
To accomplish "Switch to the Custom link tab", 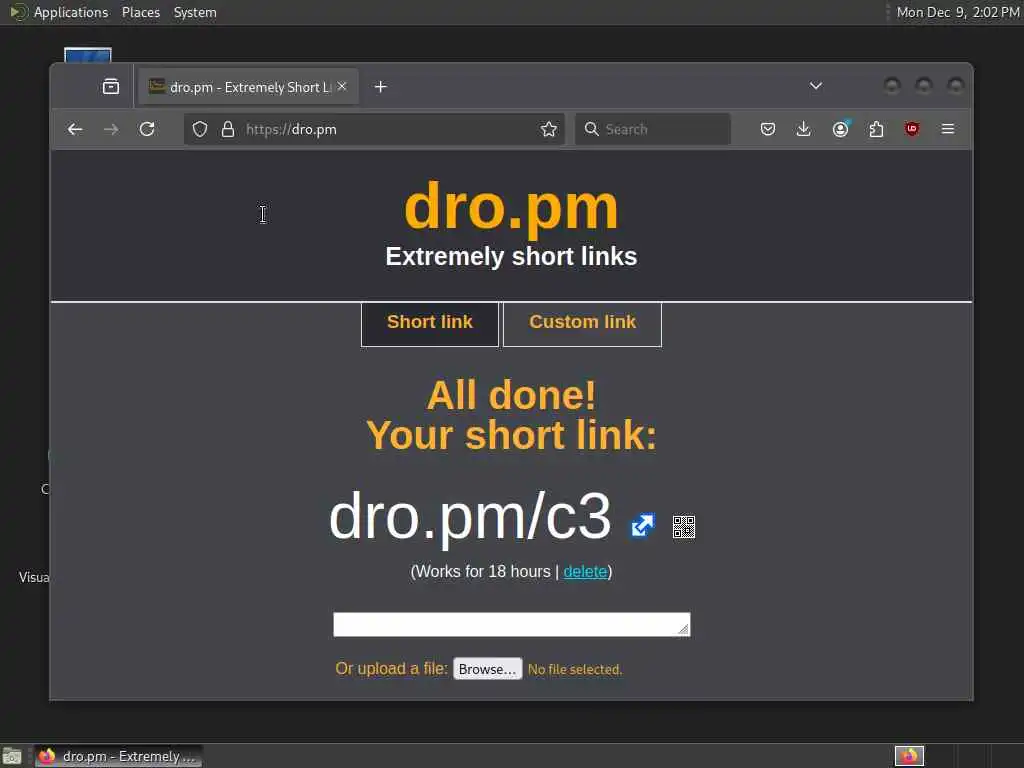I will pyautogui.click(x=583, y=324).
